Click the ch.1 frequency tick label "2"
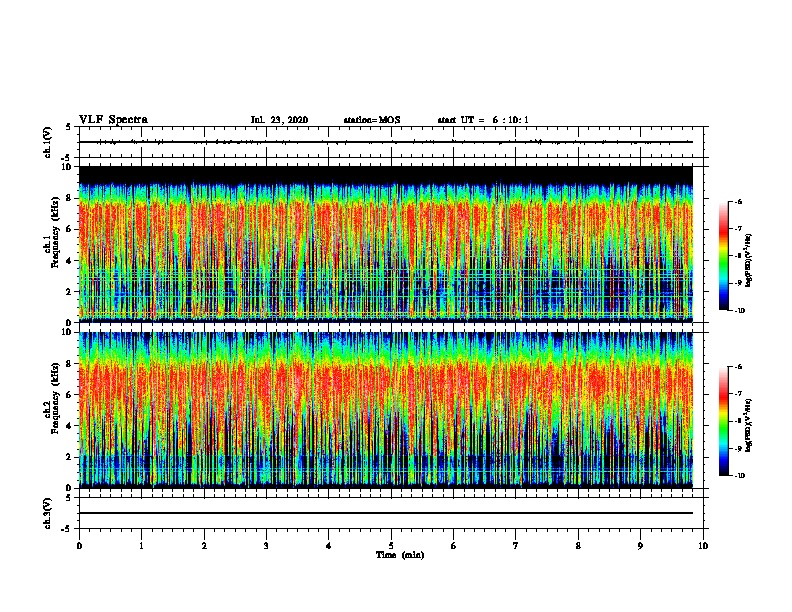 (70, 292)
